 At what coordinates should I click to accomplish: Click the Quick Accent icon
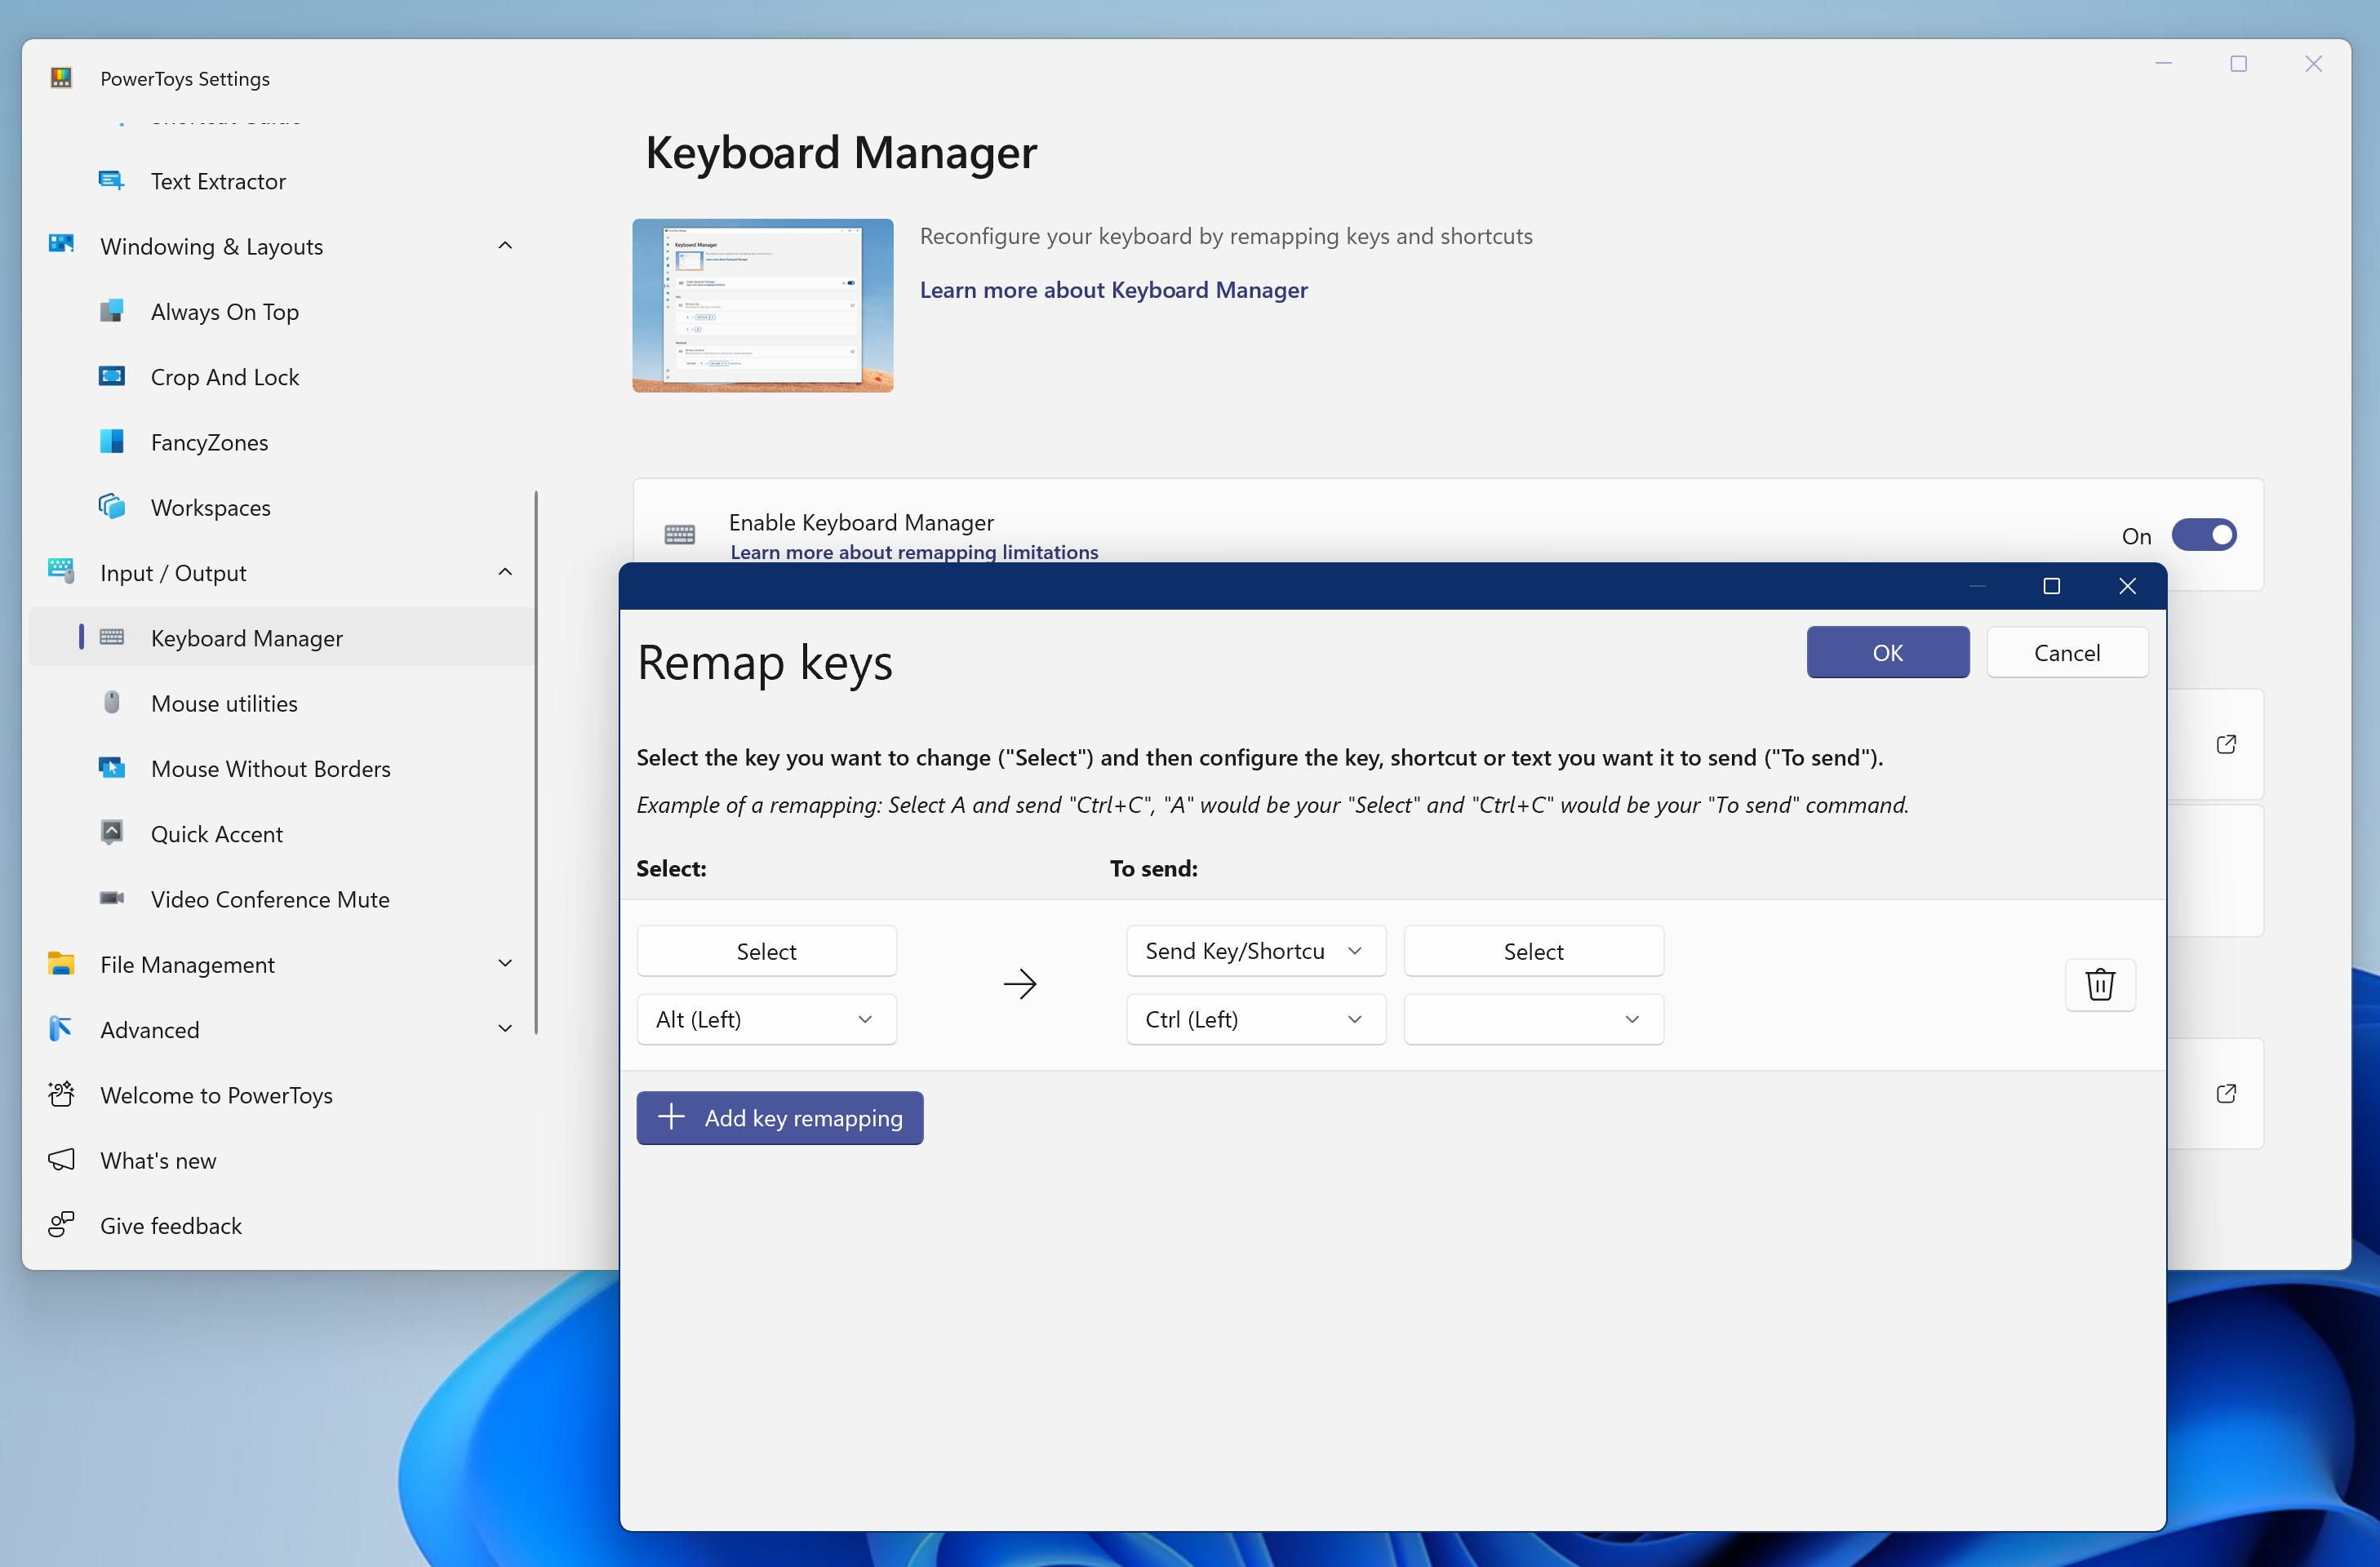[112, 833]
